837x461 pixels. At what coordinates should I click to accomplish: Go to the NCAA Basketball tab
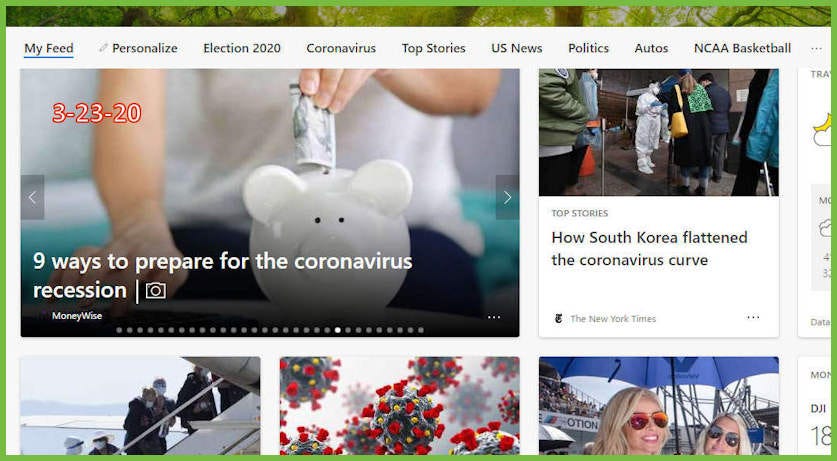pos(743,48)
